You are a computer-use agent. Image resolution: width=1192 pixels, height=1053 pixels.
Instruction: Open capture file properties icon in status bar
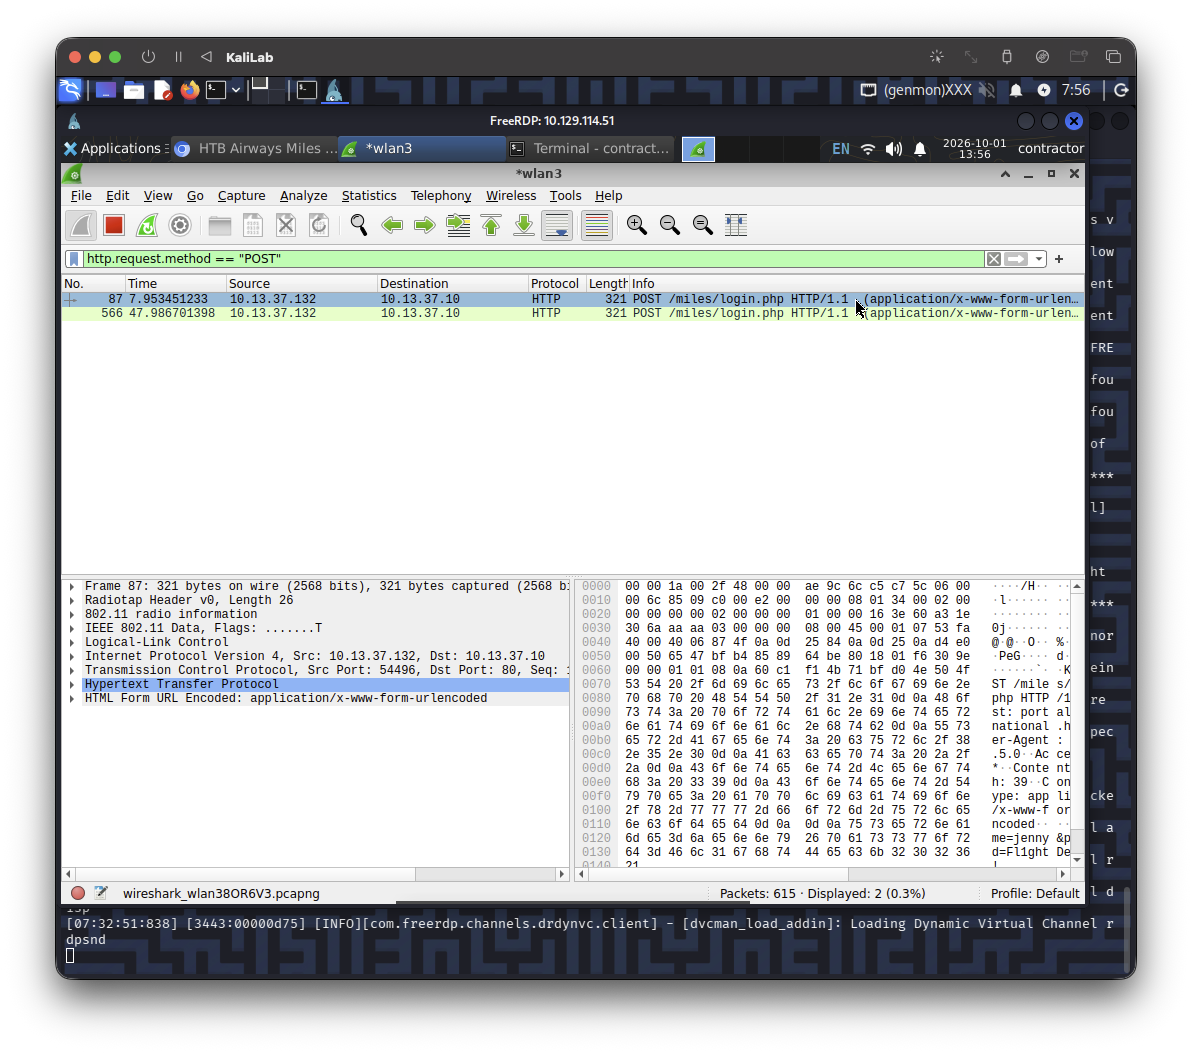point(101,893)
